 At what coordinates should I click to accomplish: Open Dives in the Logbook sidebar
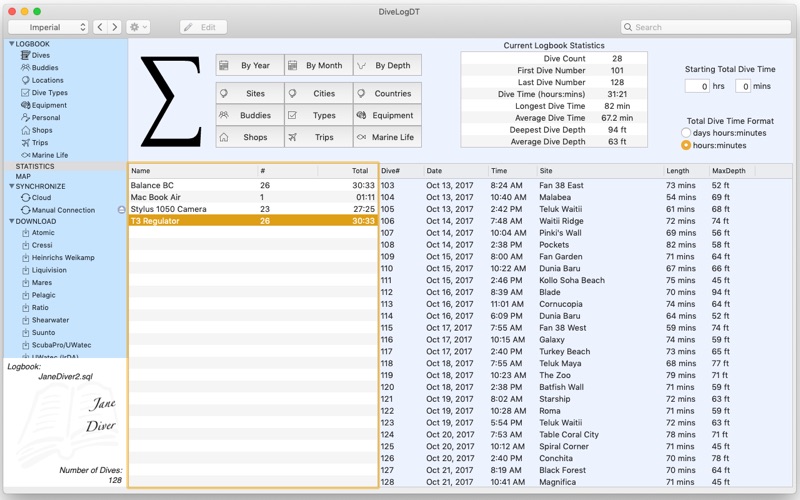tap(40, 56)
